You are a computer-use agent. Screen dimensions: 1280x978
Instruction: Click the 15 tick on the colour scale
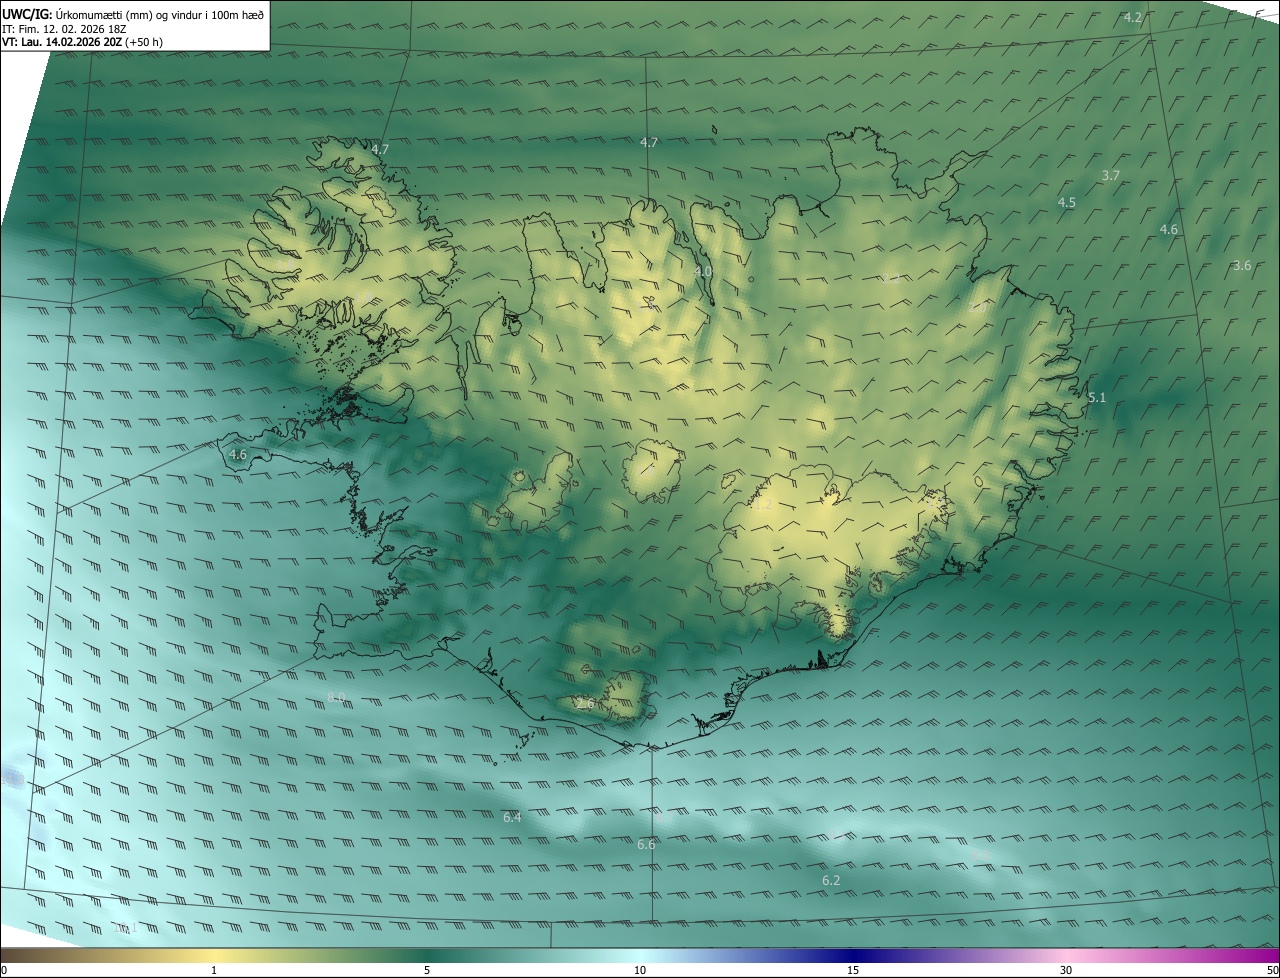pyautogui.click(x=853, y=970)
